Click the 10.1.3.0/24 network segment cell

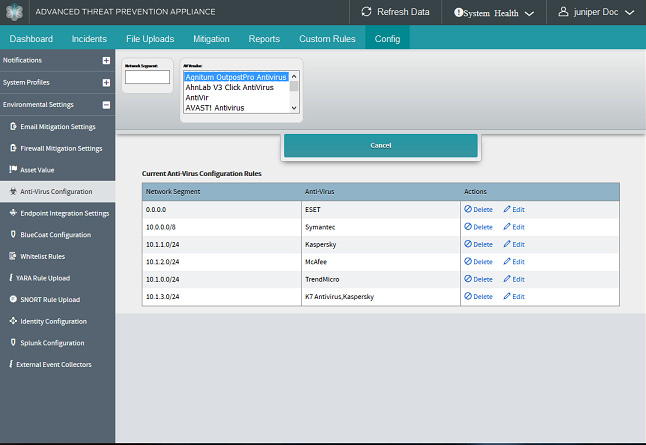coord(222,296)
